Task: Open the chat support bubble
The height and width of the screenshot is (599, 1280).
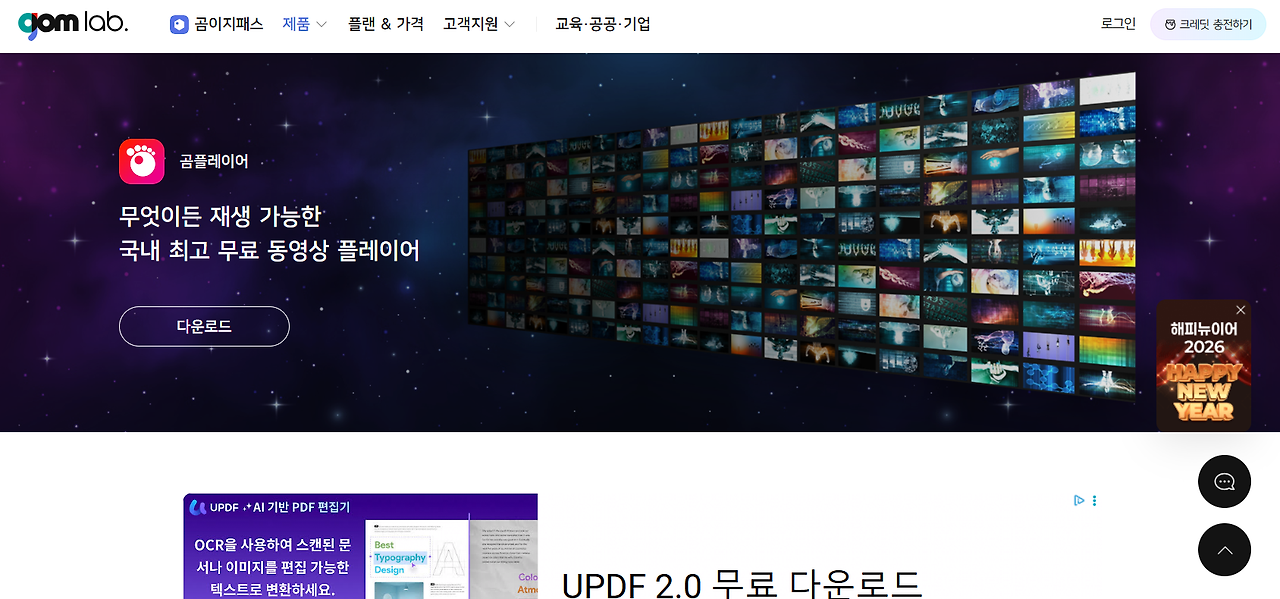Action: point(1224,481)
